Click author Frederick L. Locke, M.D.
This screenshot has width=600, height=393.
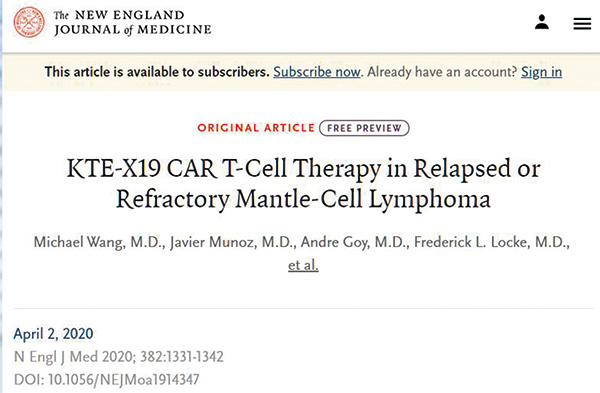tap(492, 242)
